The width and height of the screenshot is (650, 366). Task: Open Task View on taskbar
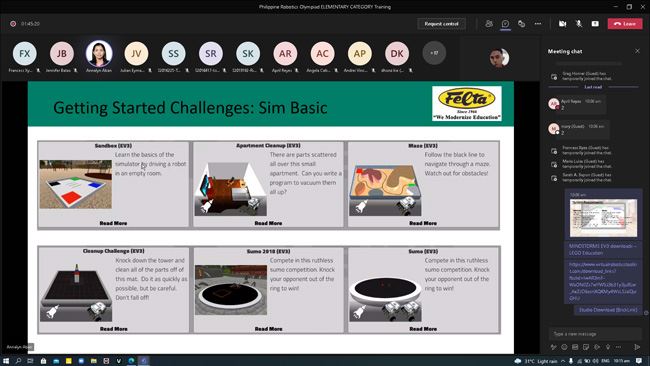tap(30, 361)
